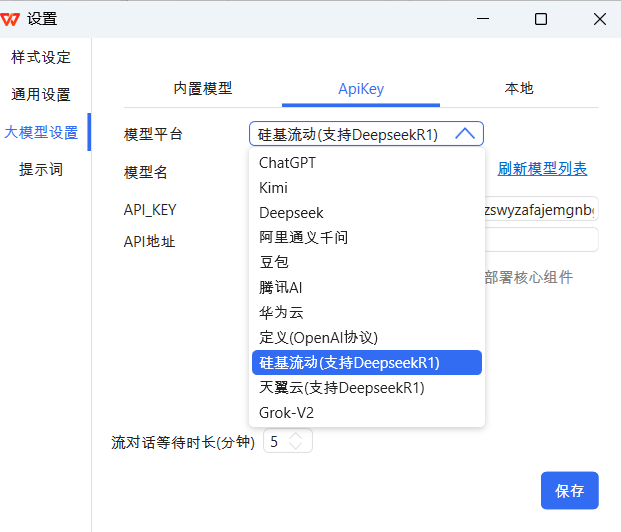Image resolution: width=621 pixels, height=532 pixels.
Task: Click into the API_KEY input field
Action: [x=541, y=209]
